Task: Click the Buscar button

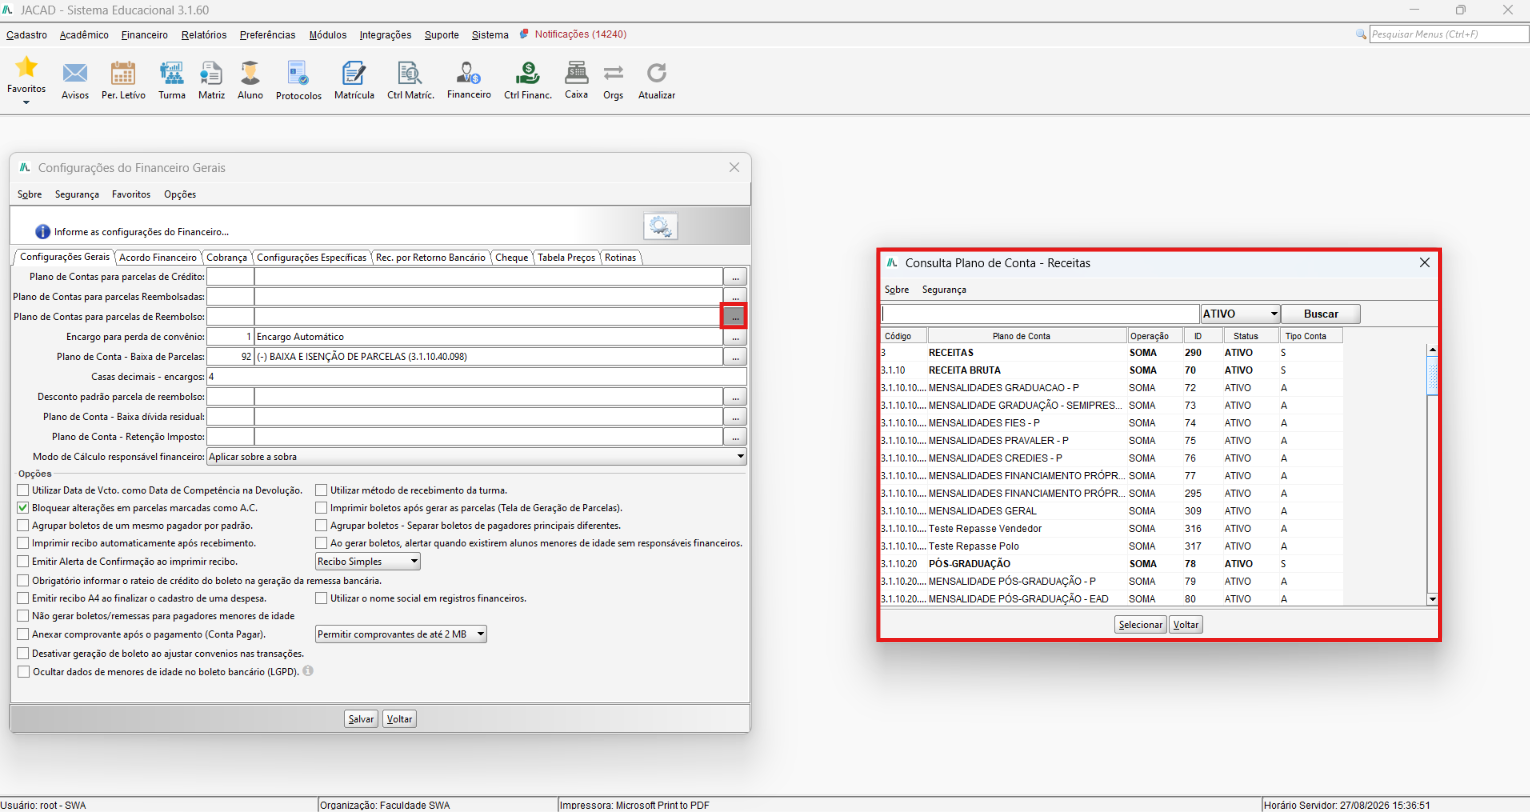Action: [x=1321, y=314]
